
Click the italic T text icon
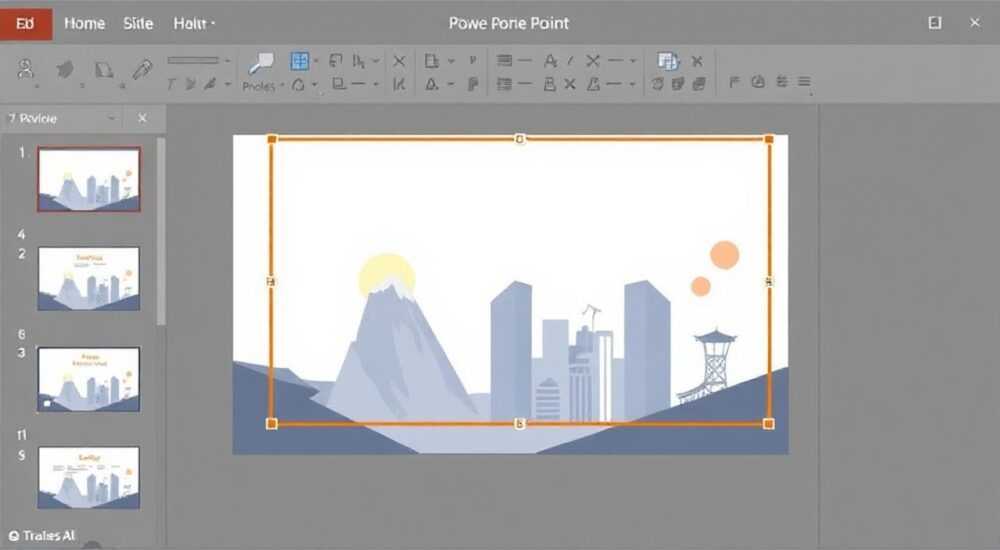(171, 84)
